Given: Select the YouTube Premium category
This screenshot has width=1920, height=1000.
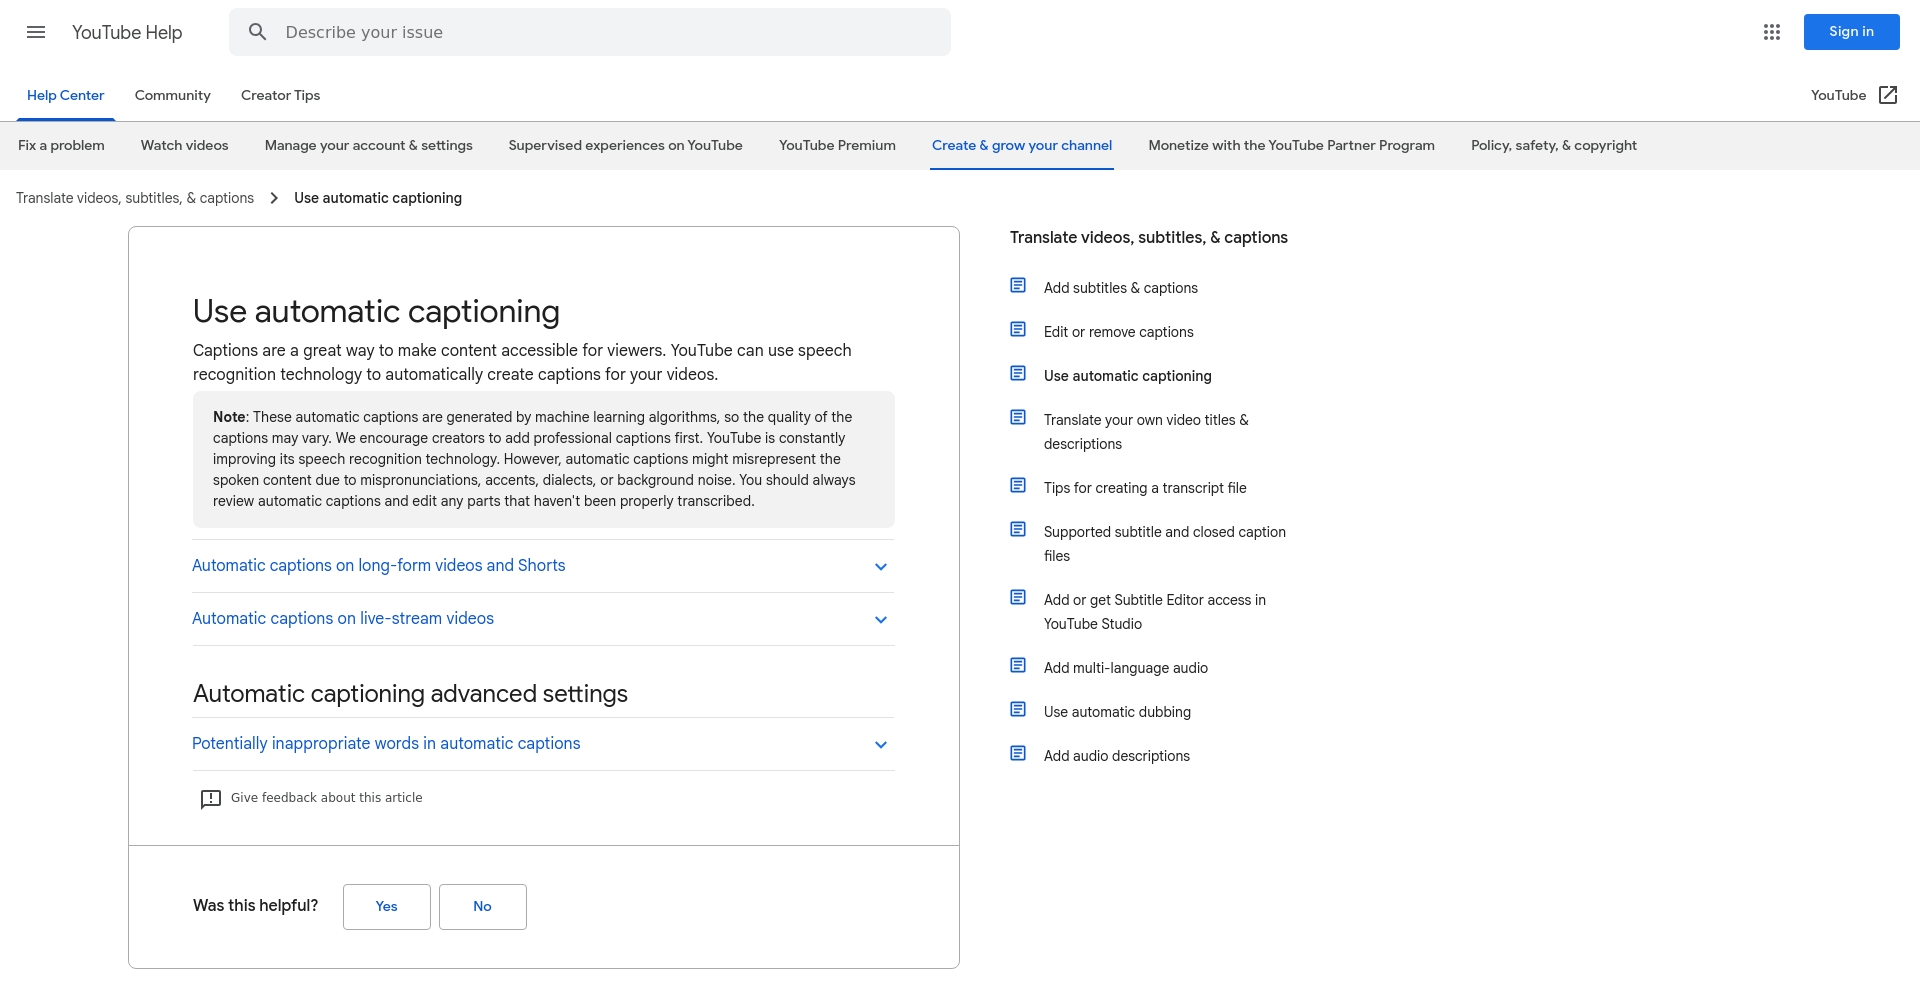Looking at the screenshot, I should click(837, 145).
